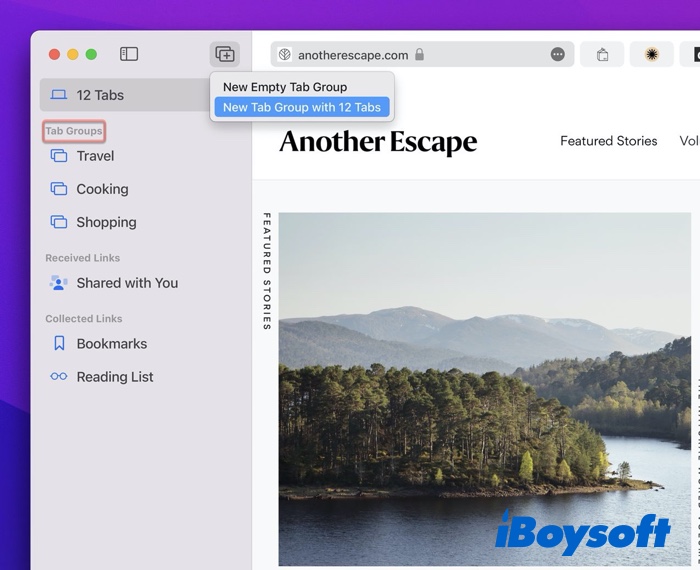Screen dimensions: 700x570
Task: Open the Cooking tab group
Action: pos(102,189)
